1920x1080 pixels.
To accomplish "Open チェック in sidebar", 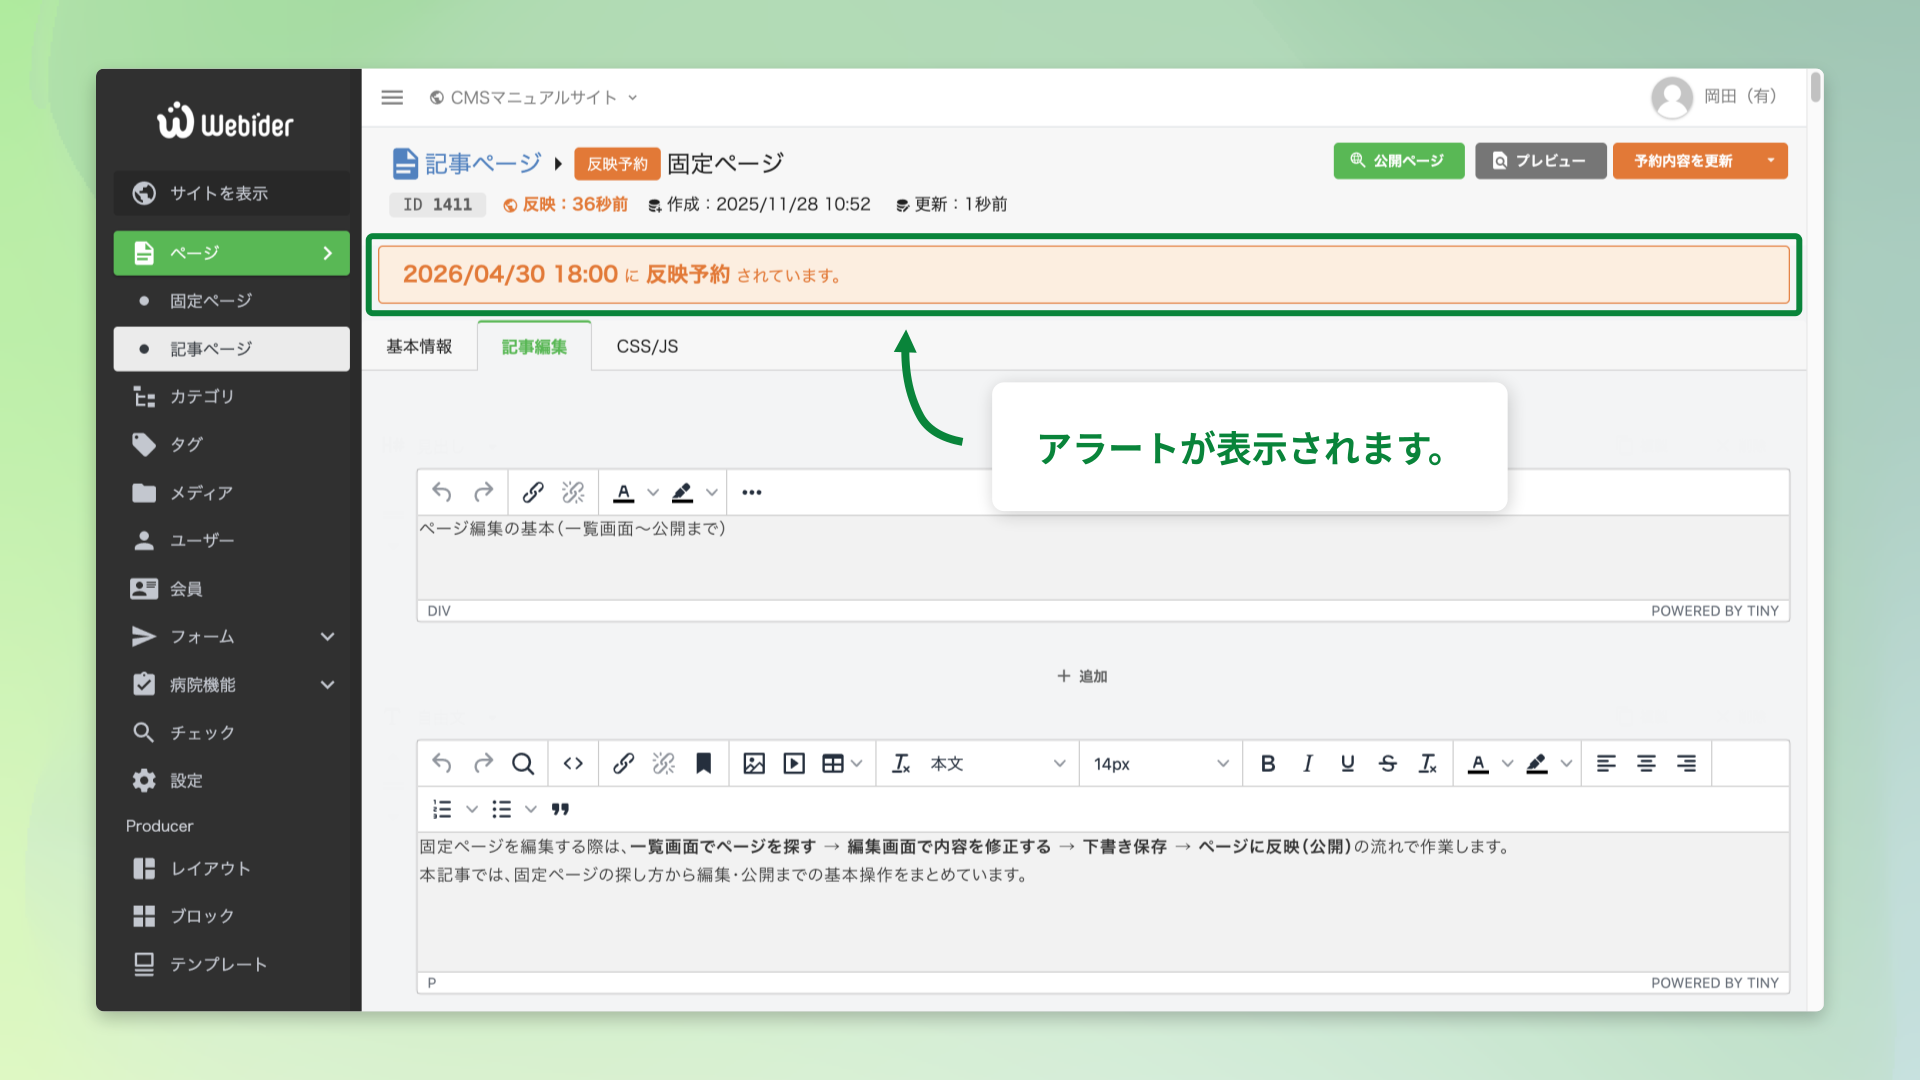I will point(231,733).
